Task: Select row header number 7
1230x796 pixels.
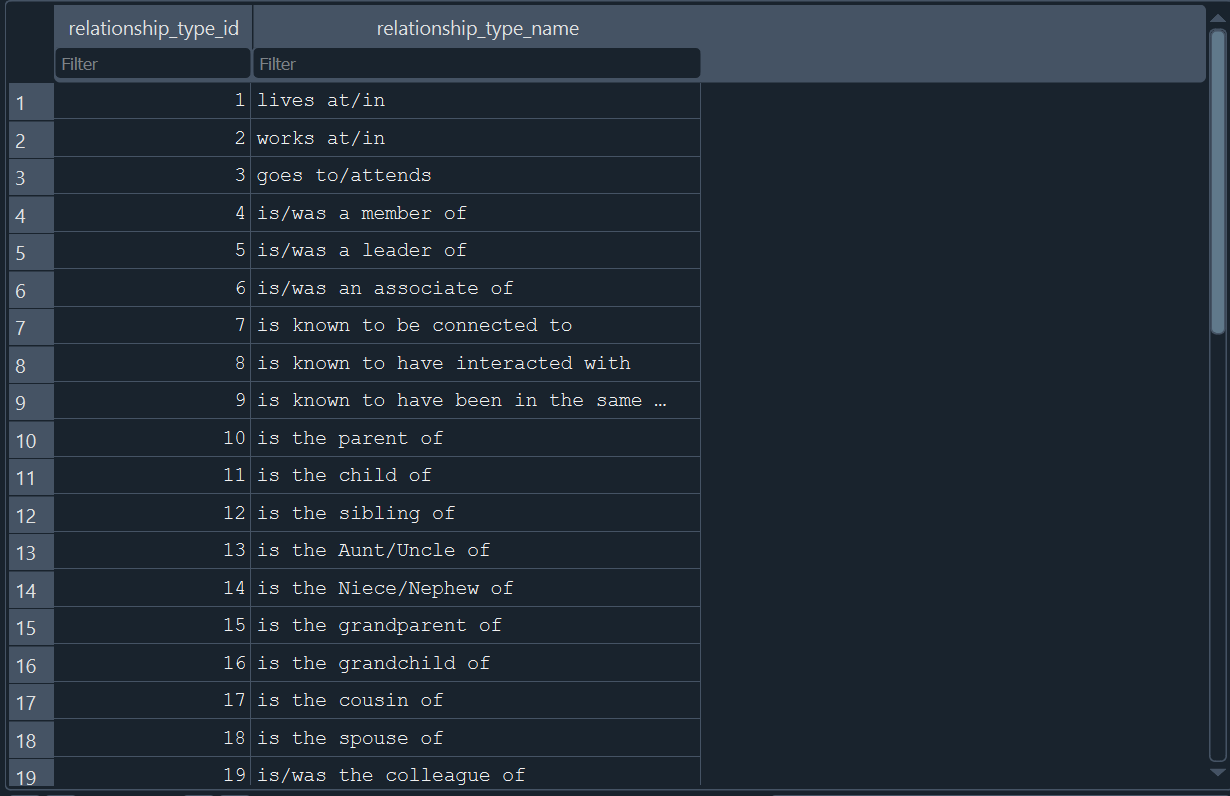Action: coord(31,326)
